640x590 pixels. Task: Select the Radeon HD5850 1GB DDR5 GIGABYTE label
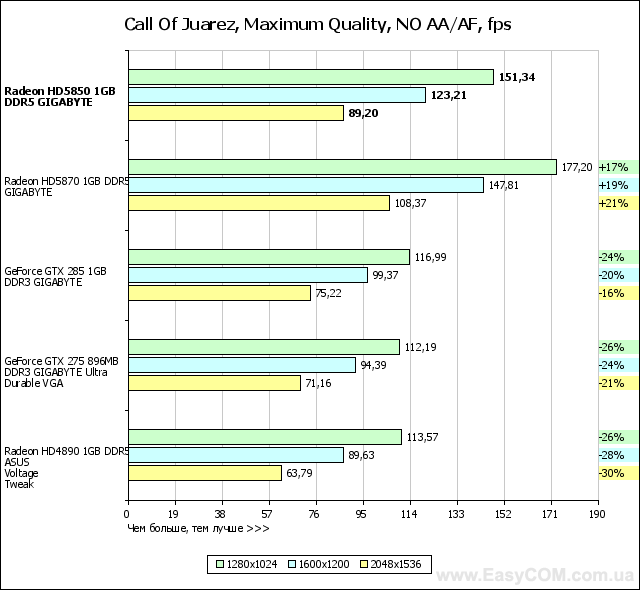(60, 97)
